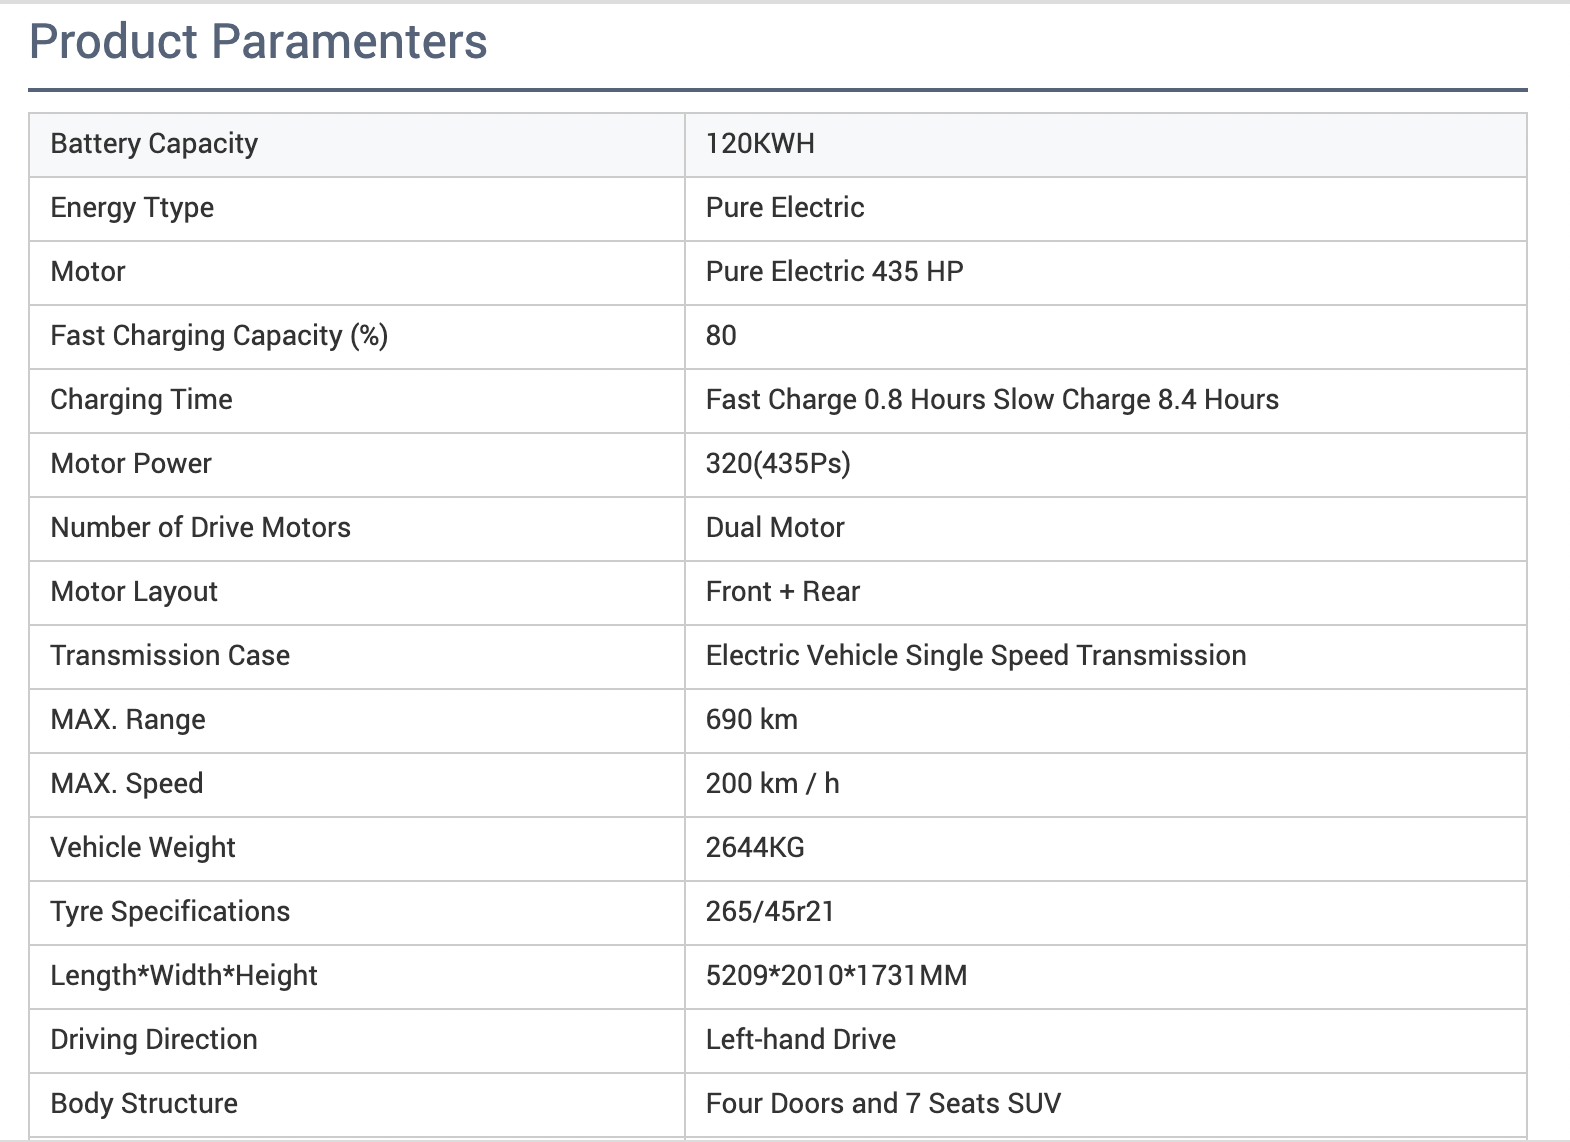Select the 200 km / h value
1570x1142 pixels.
point(772,784)
